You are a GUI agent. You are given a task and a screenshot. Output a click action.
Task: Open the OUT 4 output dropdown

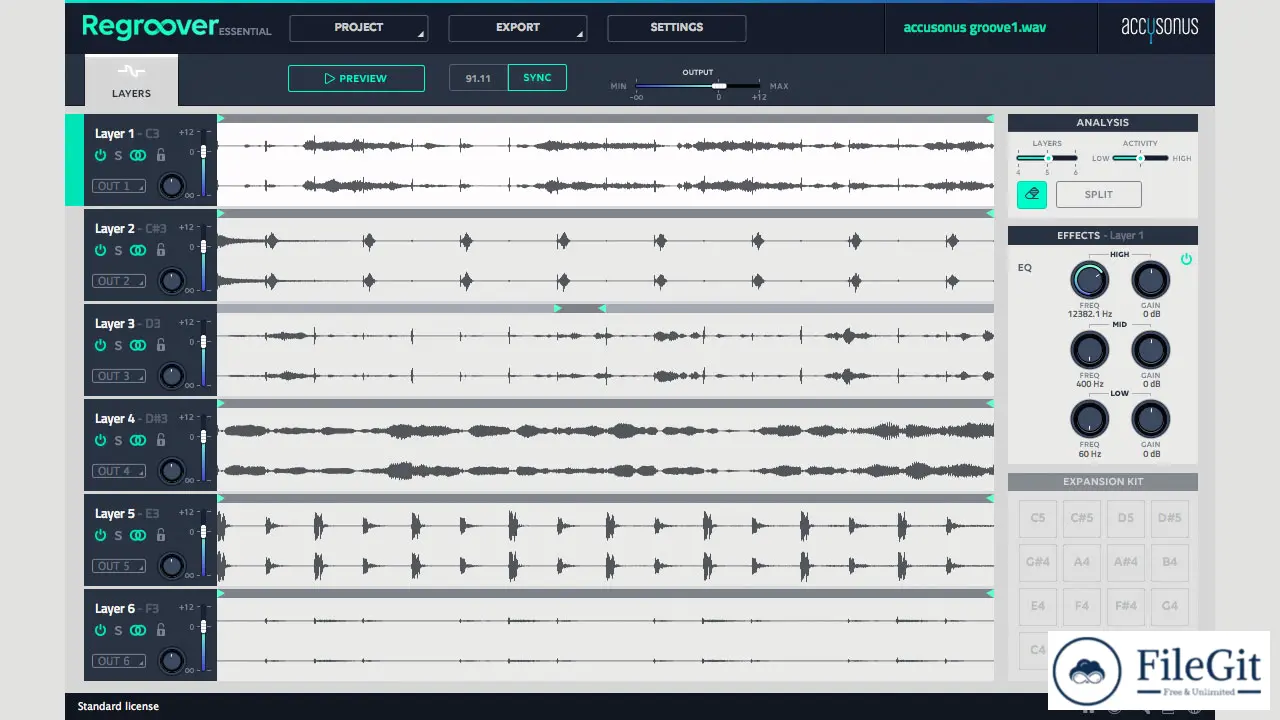(119, 471)
